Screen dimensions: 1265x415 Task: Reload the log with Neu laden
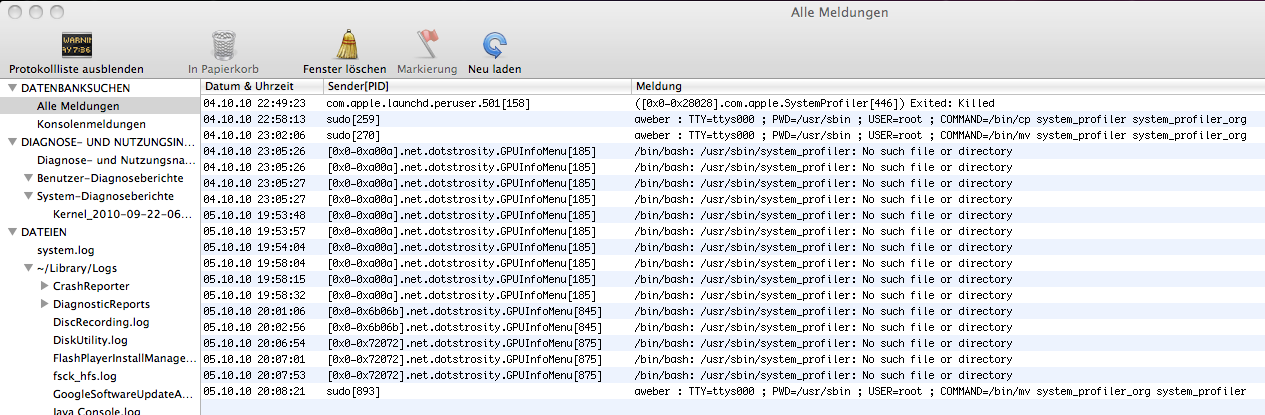pos(494,45)
